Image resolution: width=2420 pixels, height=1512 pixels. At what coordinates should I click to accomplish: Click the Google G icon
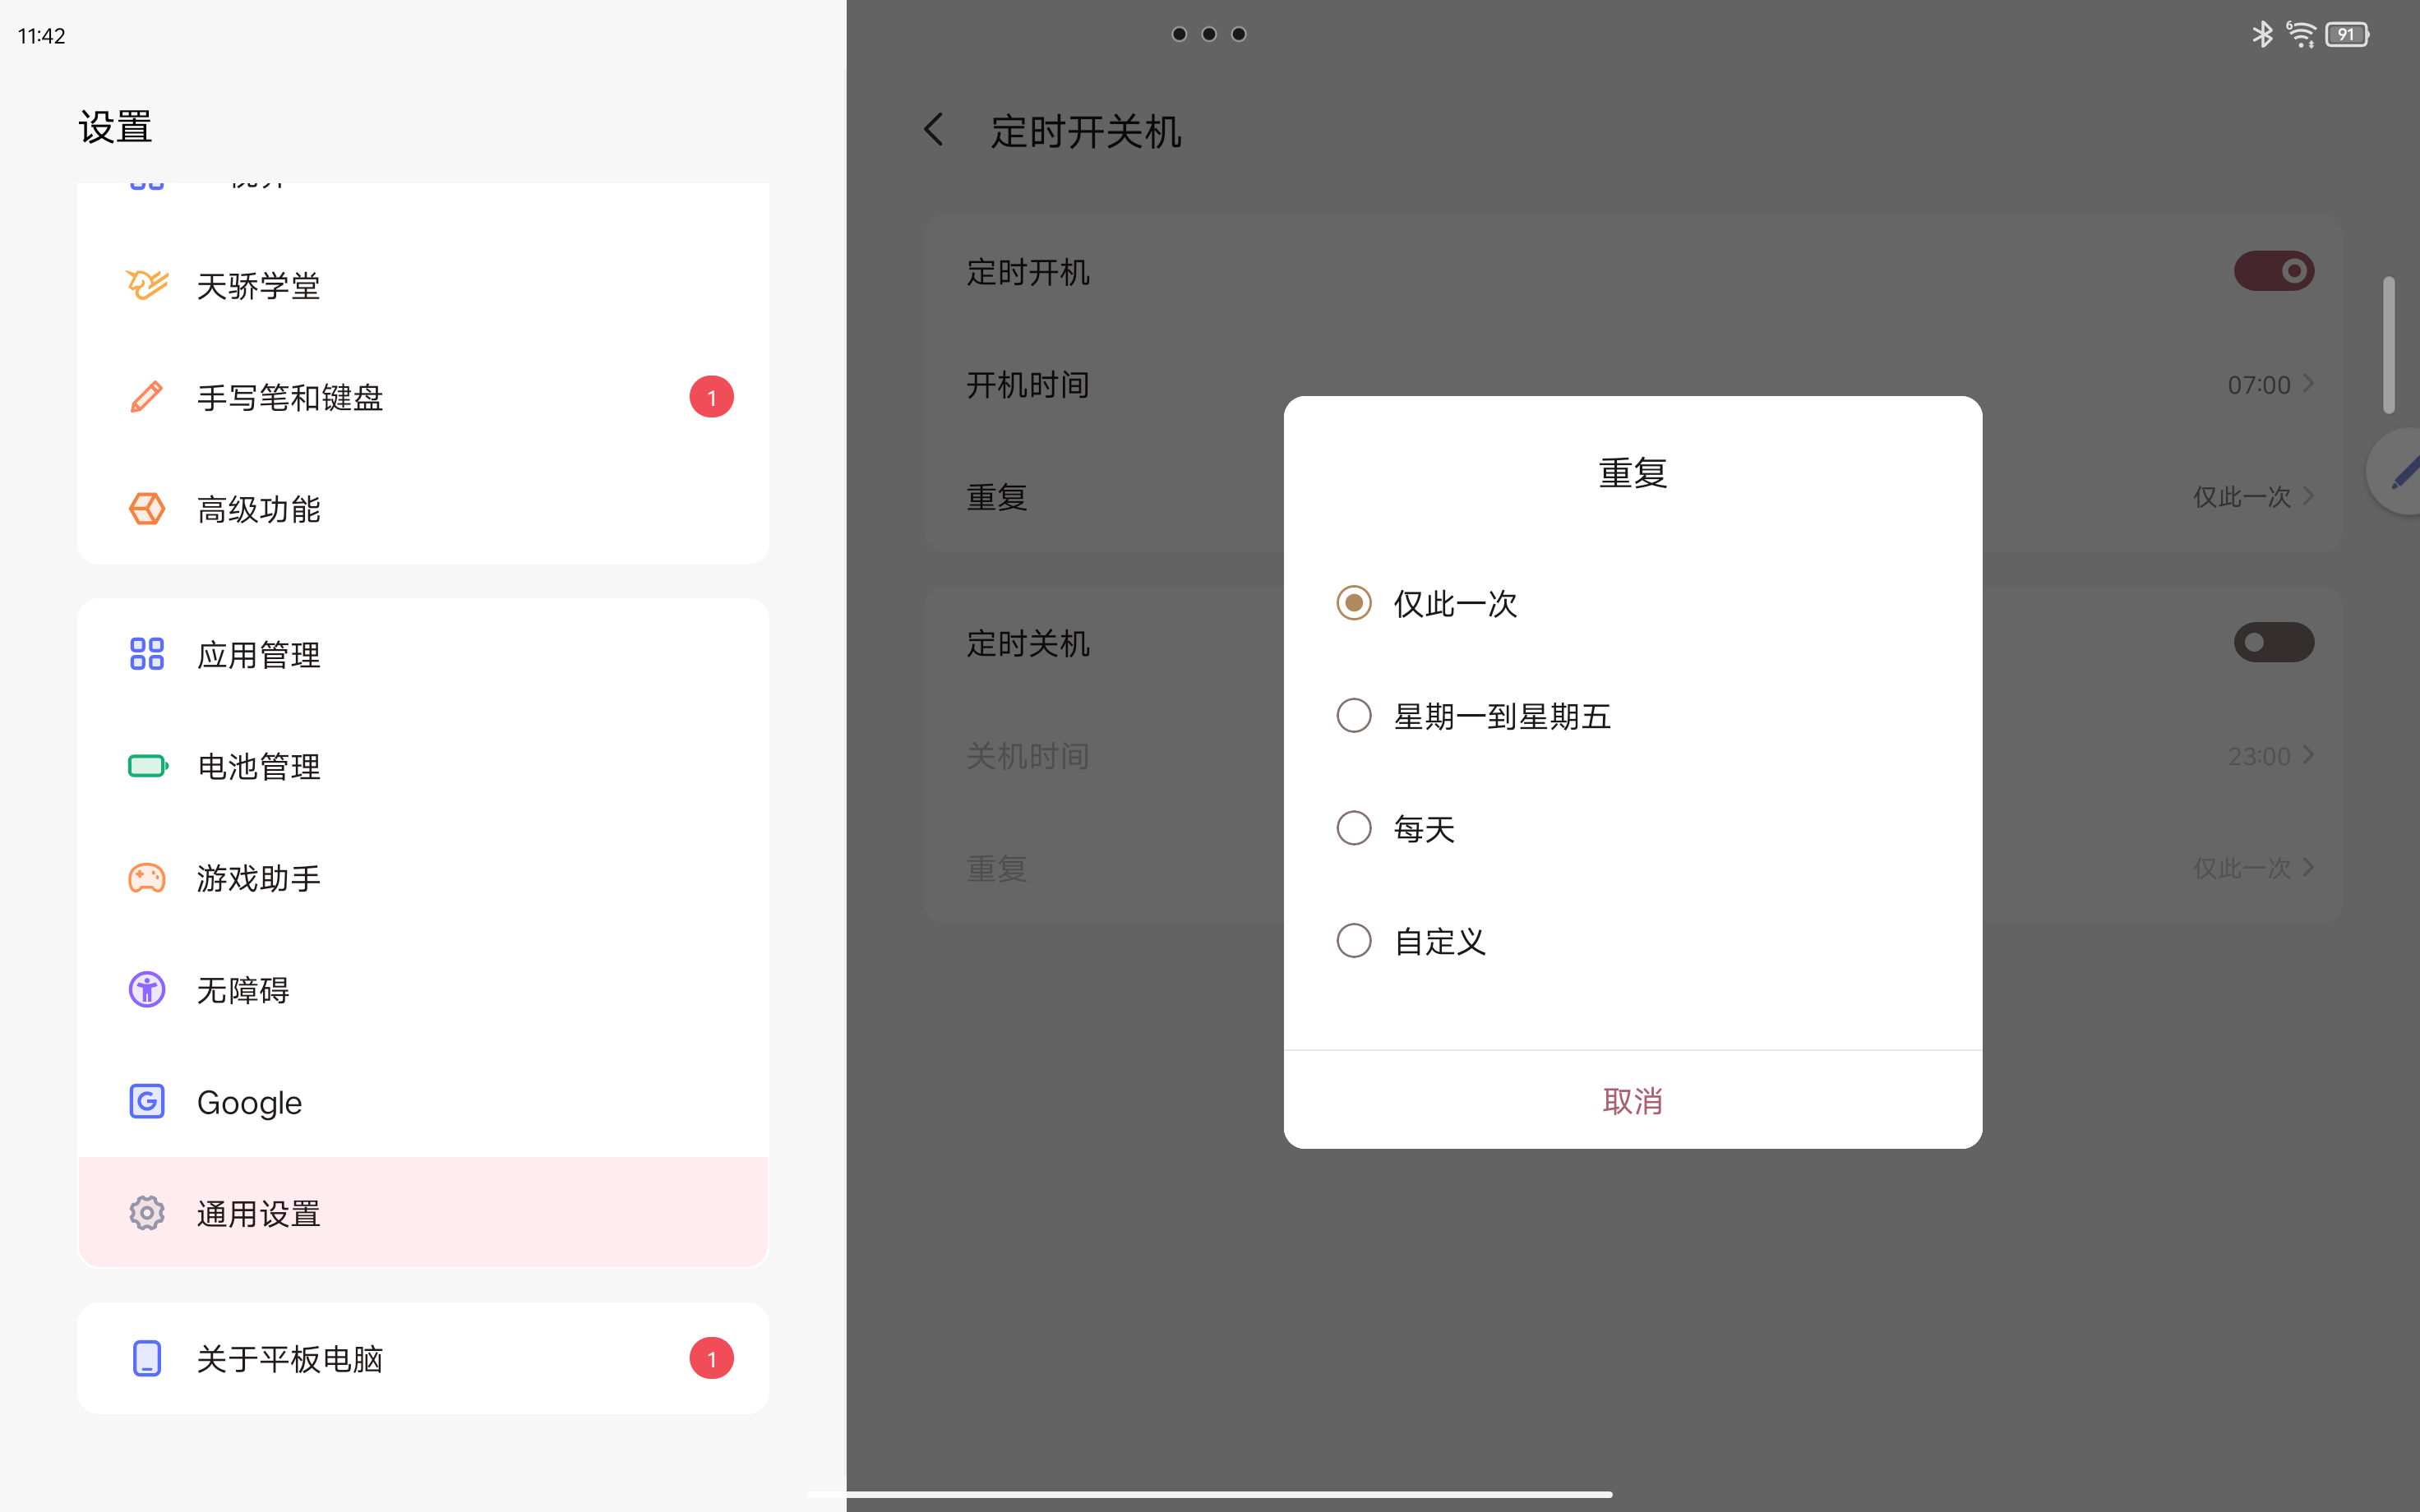(147, 1102)
